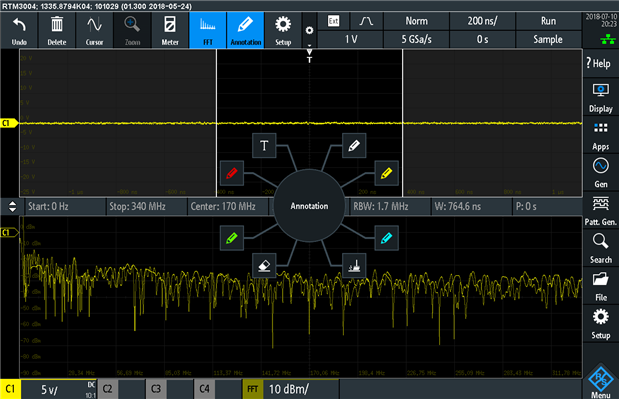Toggle the FFT analysis button
This screenshot has width=619, height=399.
tap(208, 30)
